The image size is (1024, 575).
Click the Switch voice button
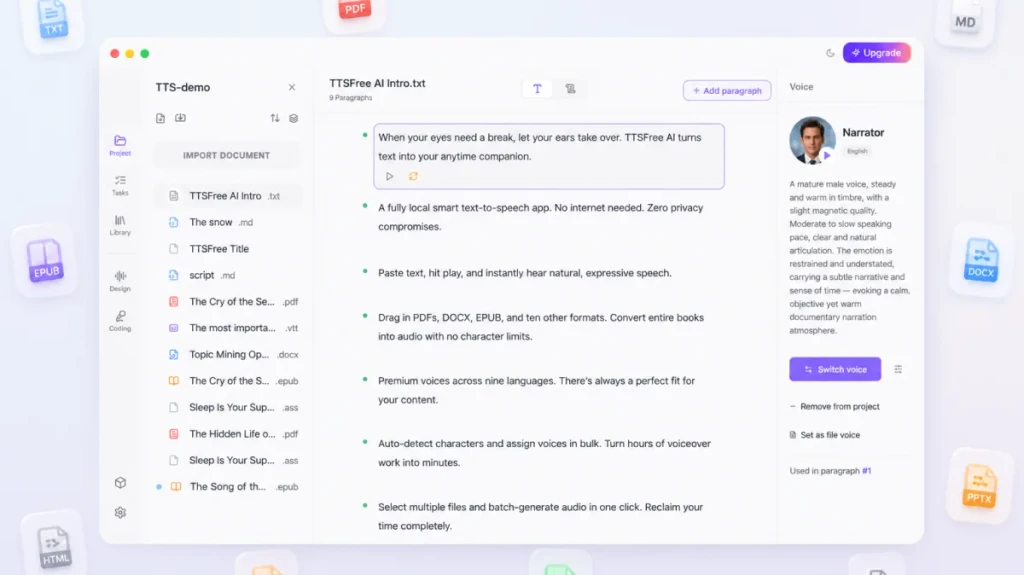pos(835,369)
